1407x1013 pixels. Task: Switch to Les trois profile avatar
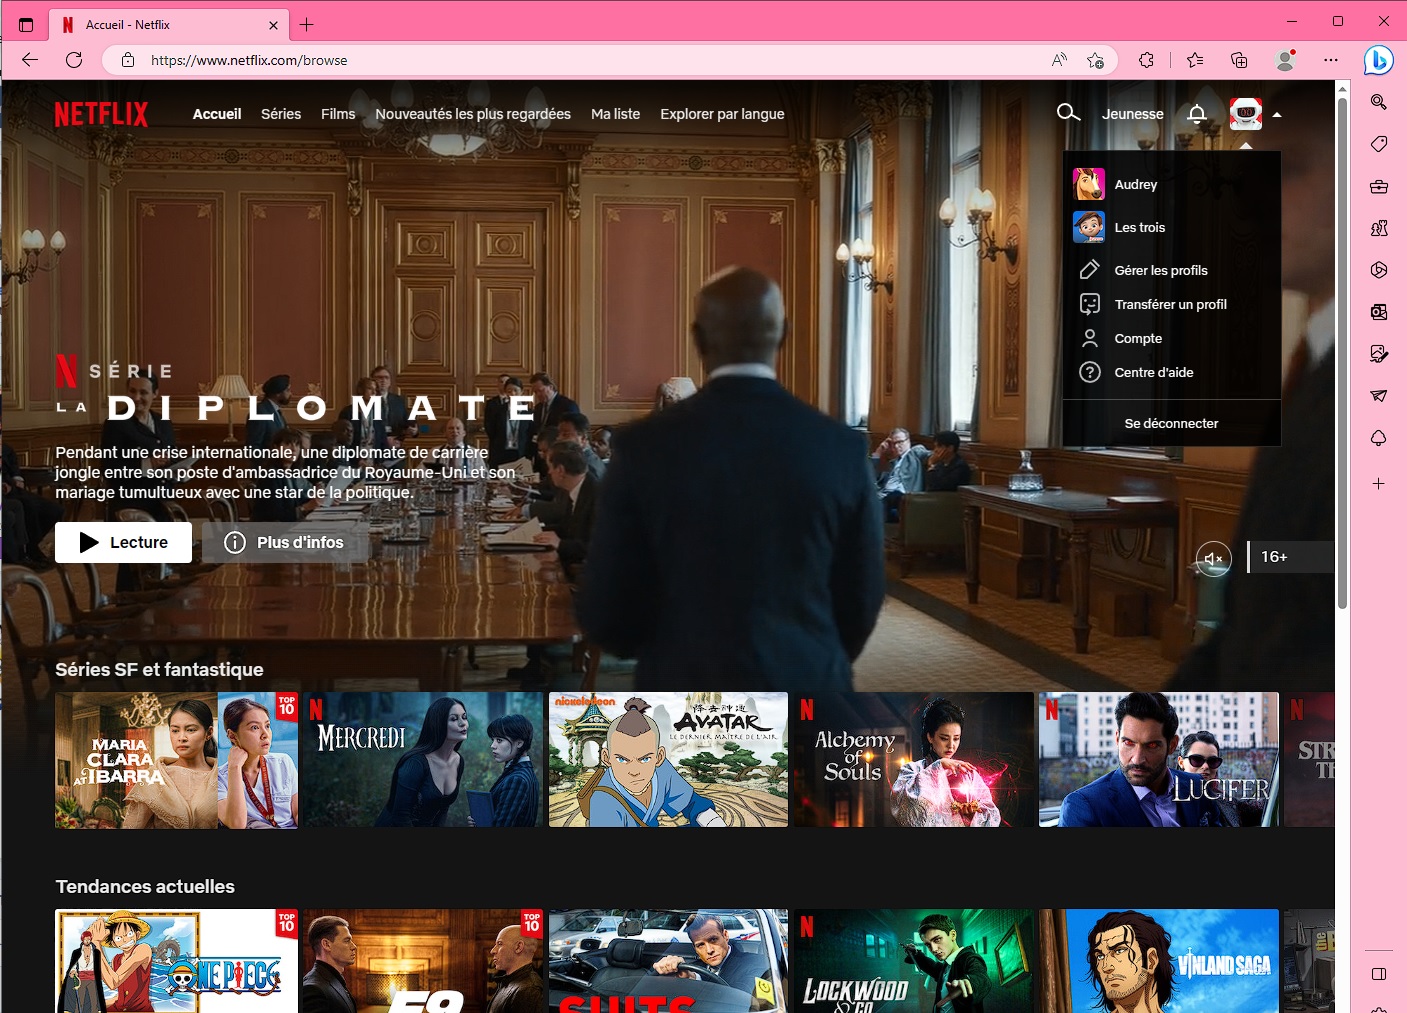pos(1089,227)
